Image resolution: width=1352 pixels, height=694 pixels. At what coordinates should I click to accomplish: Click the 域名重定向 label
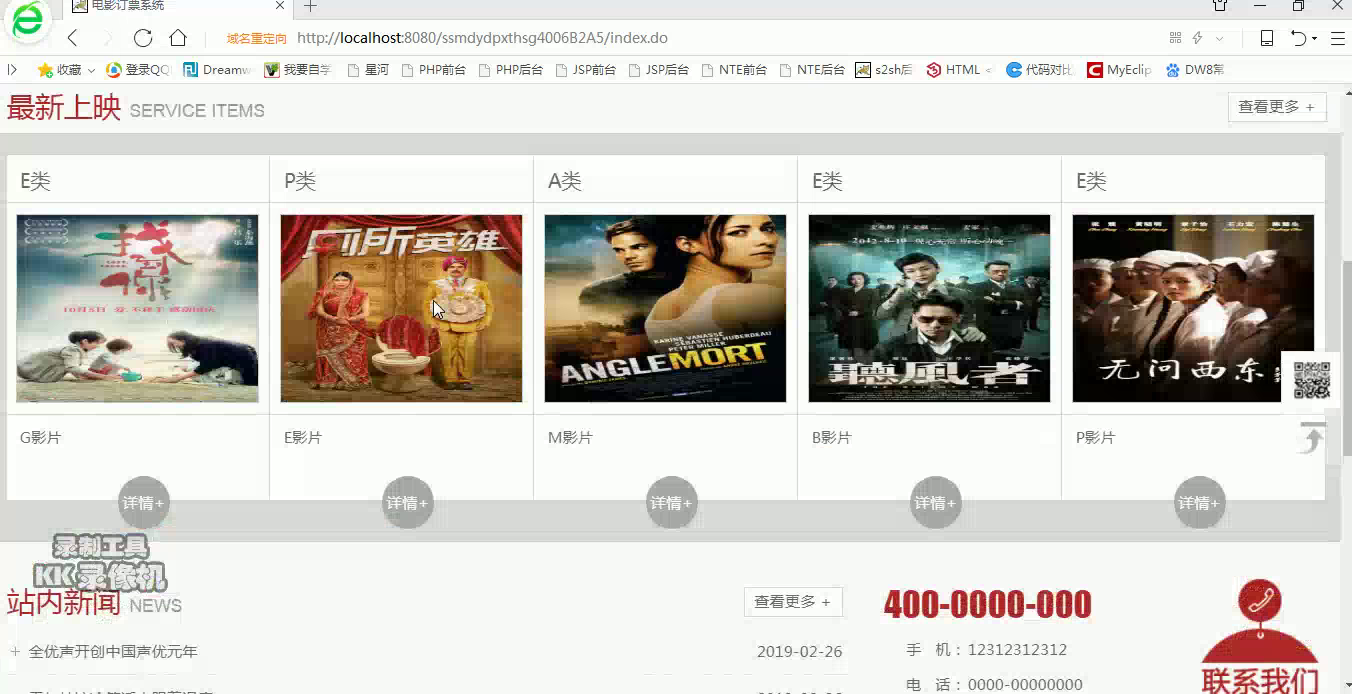click(x=256, y=39)
